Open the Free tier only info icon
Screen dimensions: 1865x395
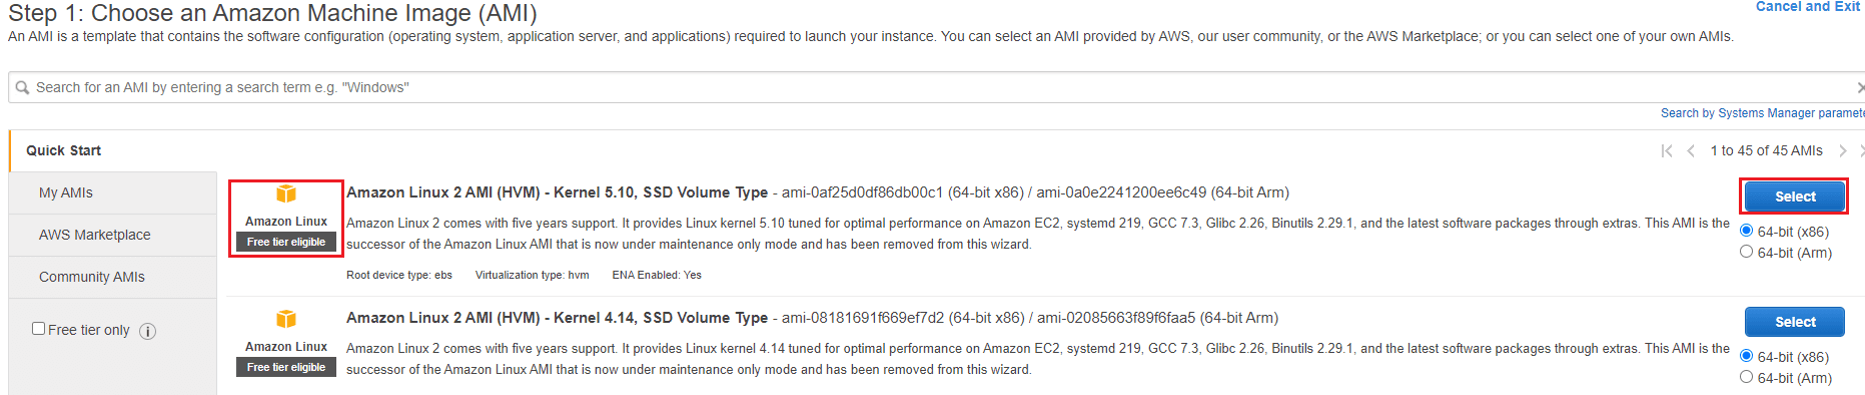pyautogui.click(x=148, y=331)
